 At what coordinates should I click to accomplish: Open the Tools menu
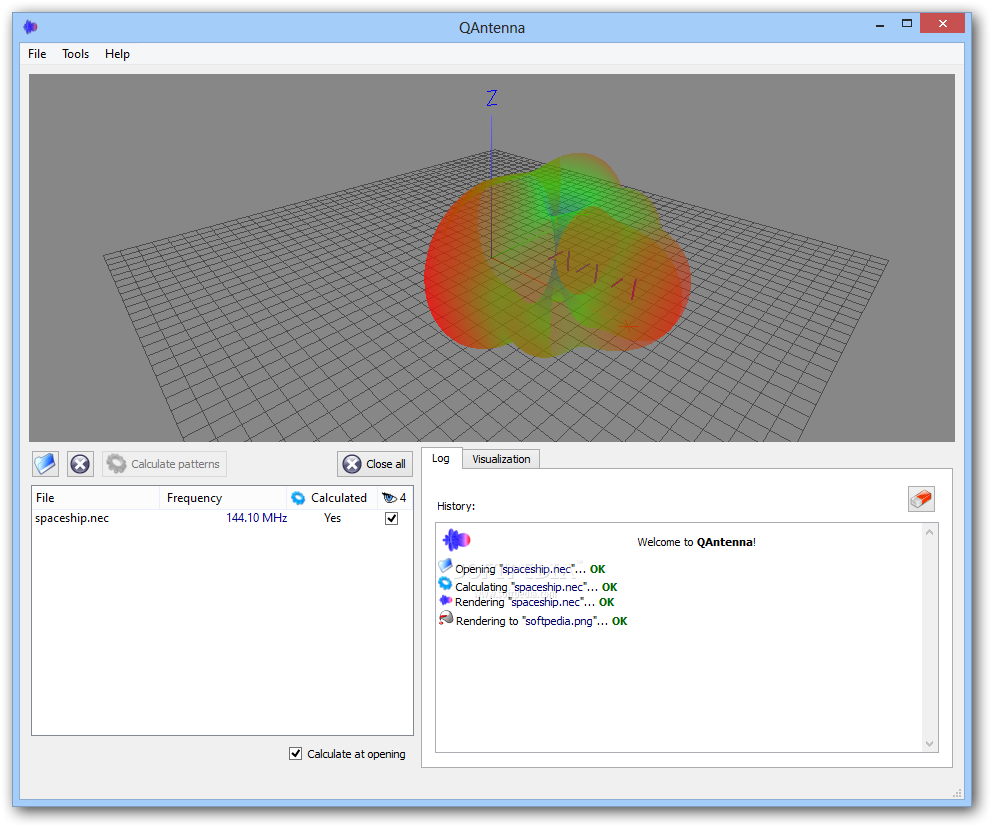75,54
